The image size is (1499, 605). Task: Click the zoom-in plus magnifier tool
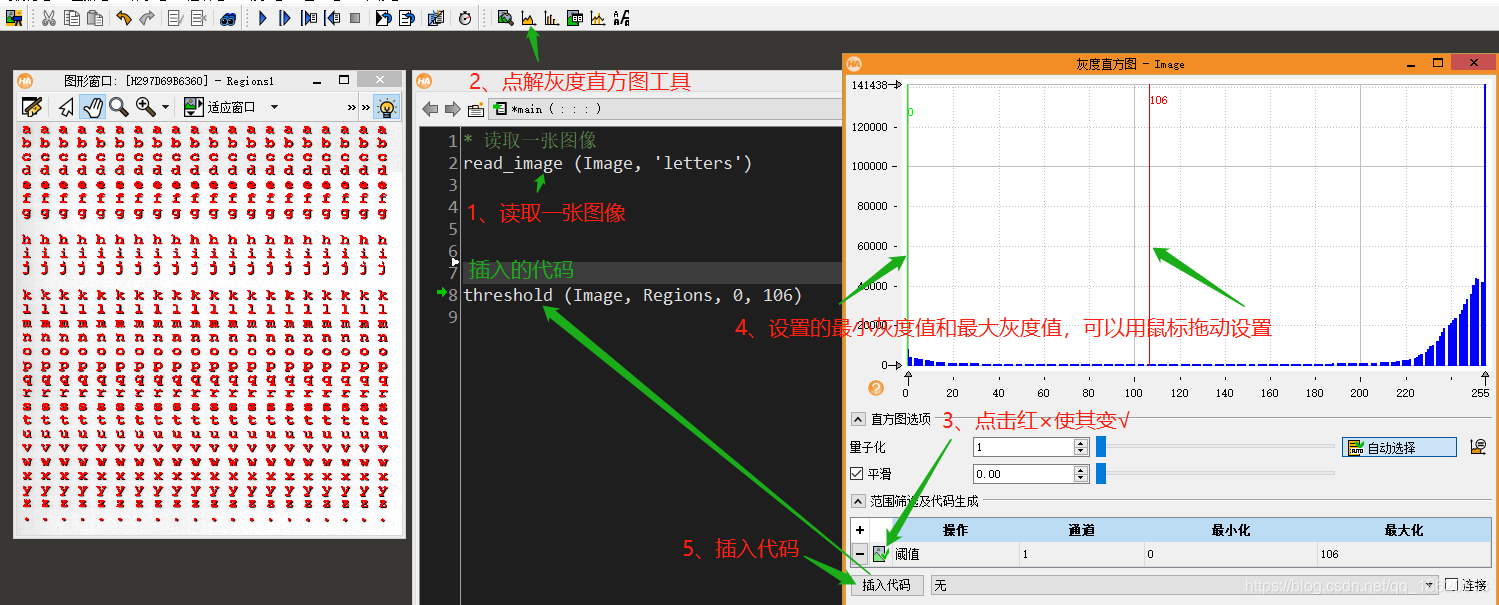point(146,107)
